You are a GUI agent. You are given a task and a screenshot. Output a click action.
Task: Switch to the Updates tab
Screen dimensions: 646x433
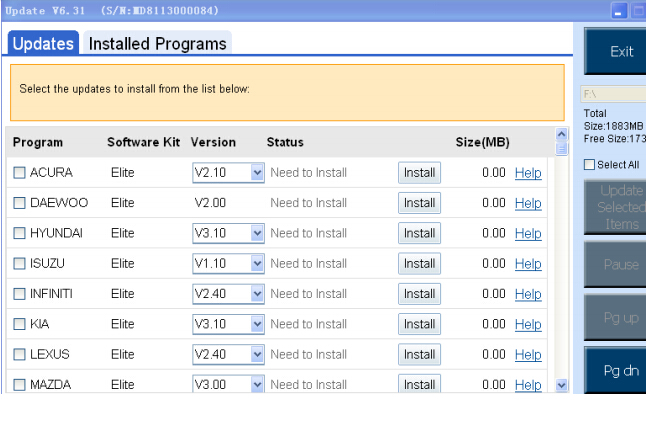[x=43, y=43]
